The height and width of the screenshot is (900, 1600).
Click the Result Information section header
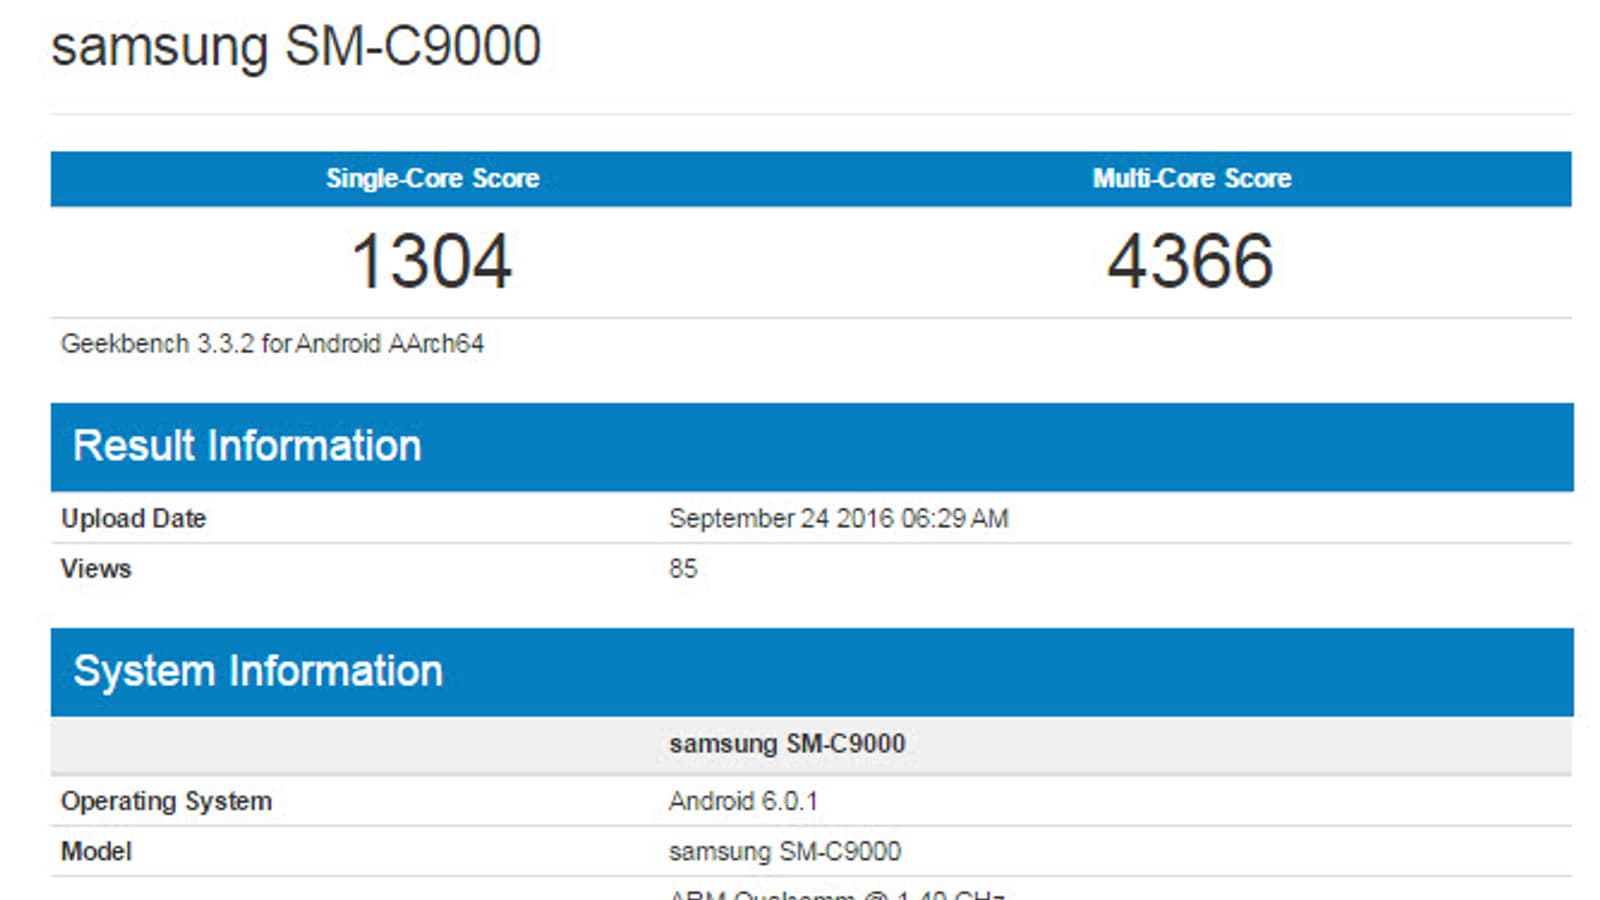(x=247, y=446)
